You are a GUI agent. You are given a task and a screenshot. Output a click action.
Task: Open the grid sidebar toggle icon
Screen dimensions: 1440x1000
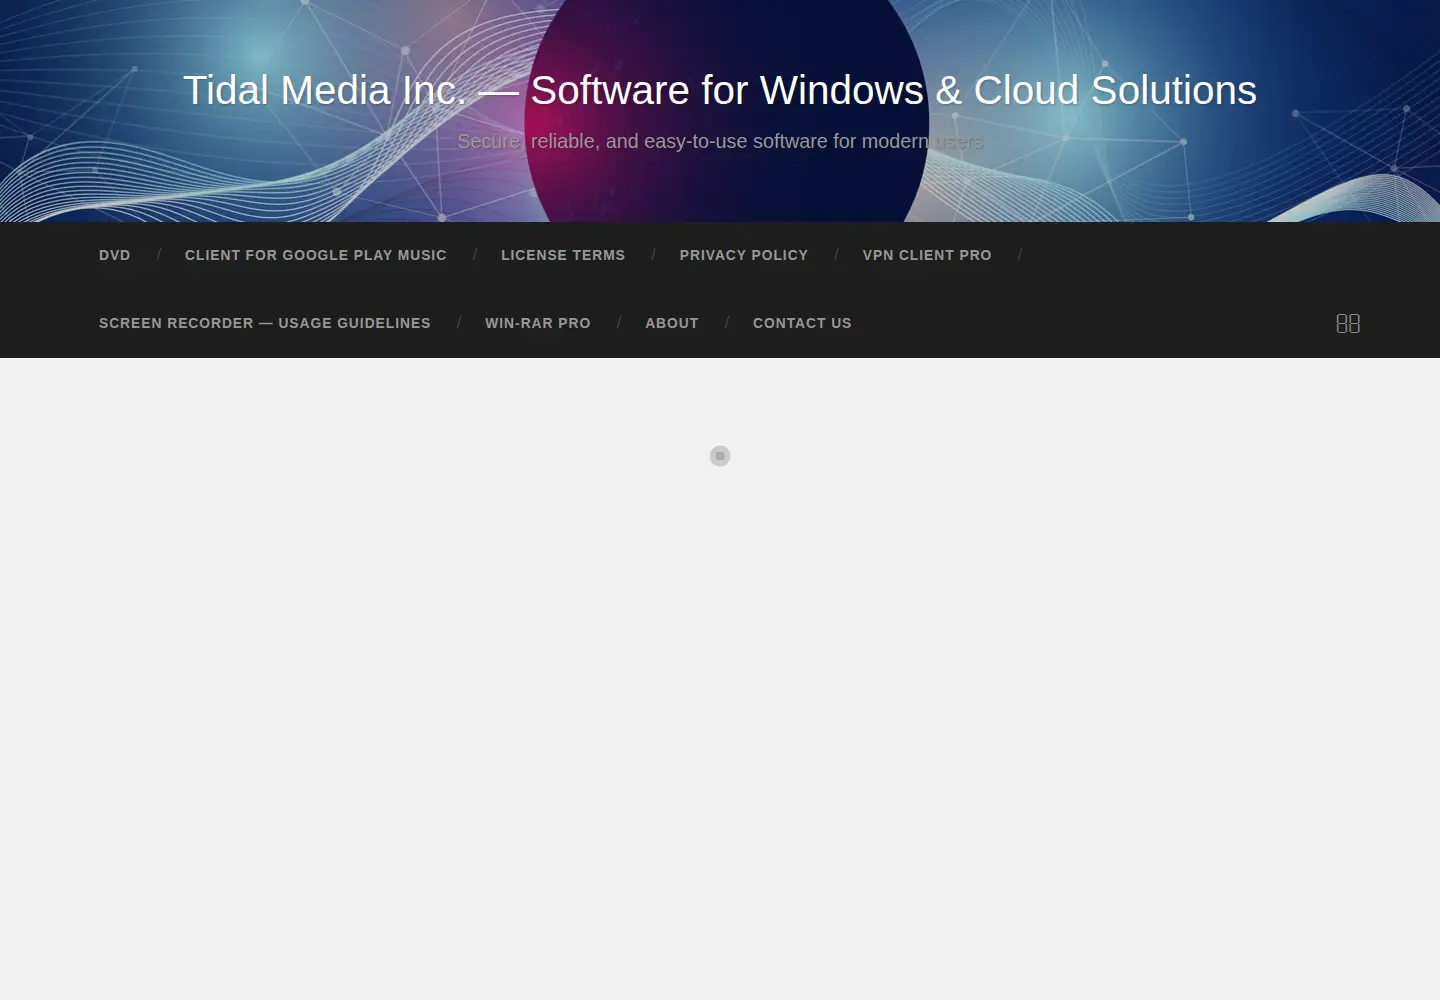[1348, 323]
